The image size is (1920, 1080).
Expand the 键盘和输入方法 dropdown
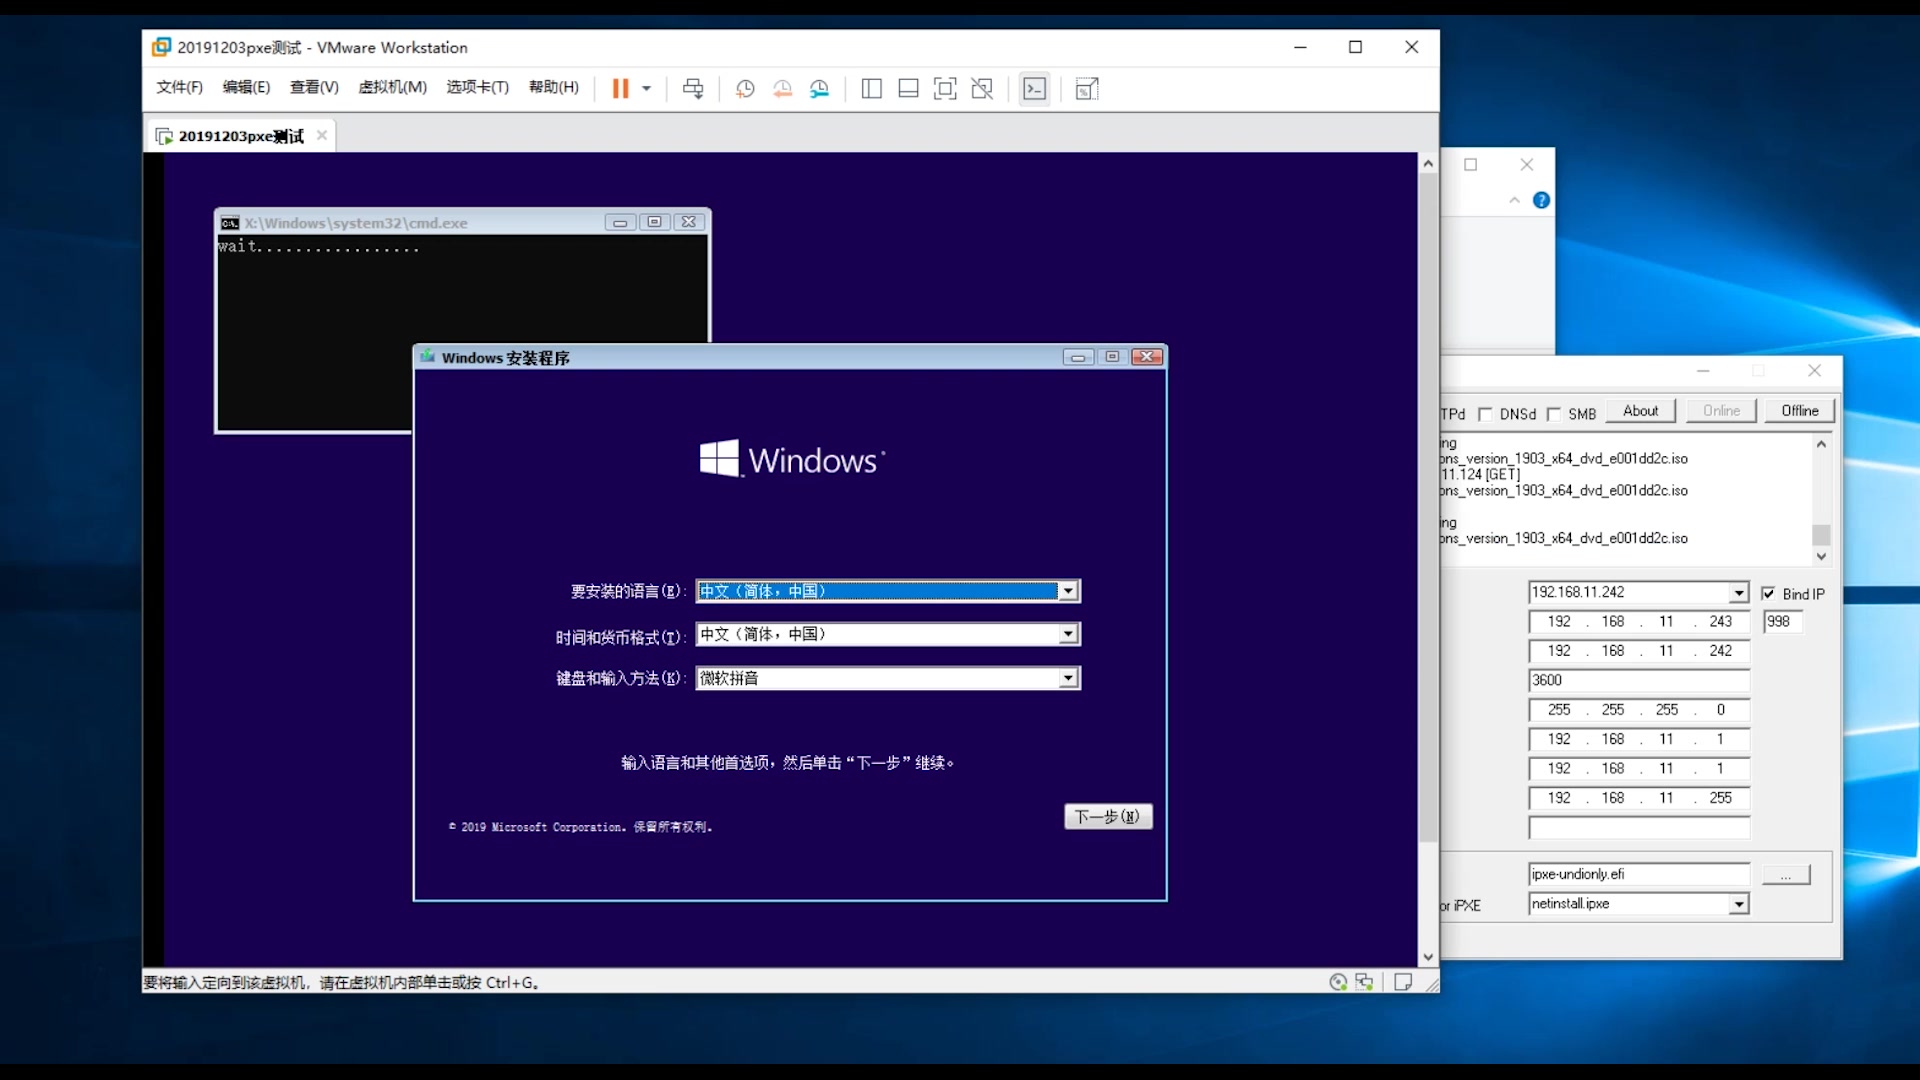[x=1068, y=678]
